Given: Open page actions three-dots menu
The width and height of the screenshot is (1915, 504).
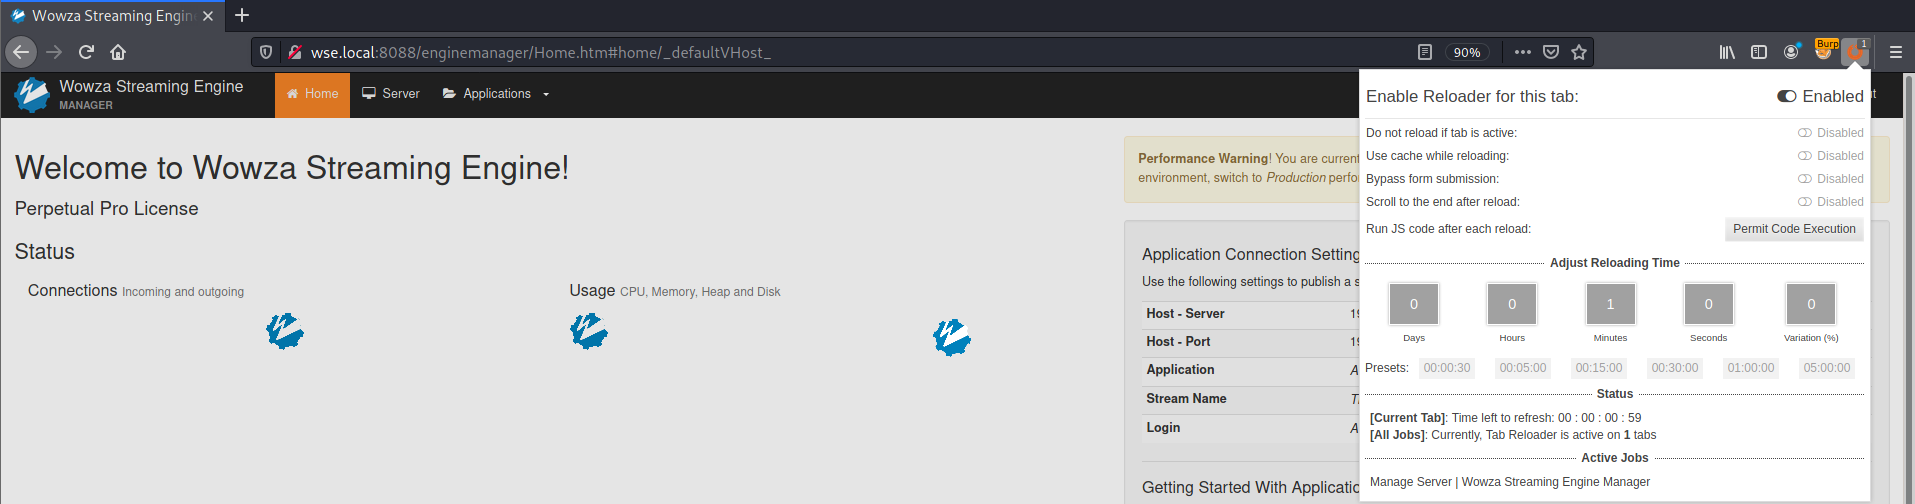Looking at the screenshot, I should [1522, 52].
